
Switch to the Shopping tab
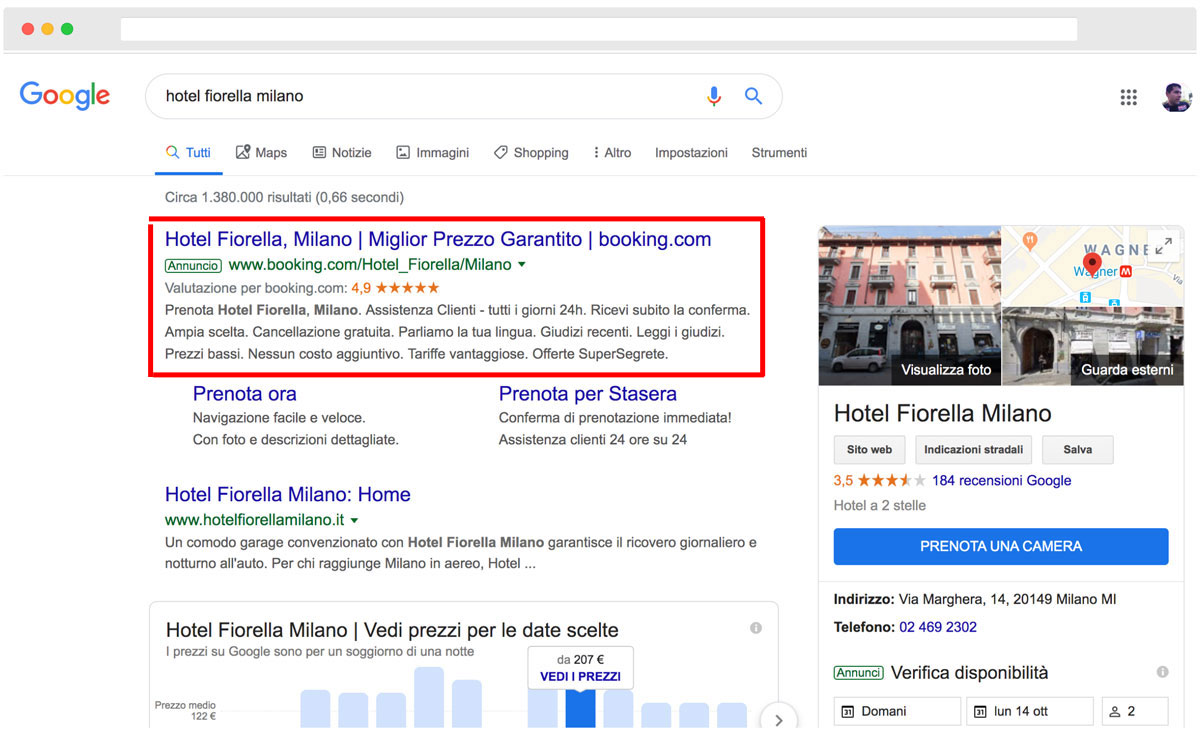coord(531,153)
